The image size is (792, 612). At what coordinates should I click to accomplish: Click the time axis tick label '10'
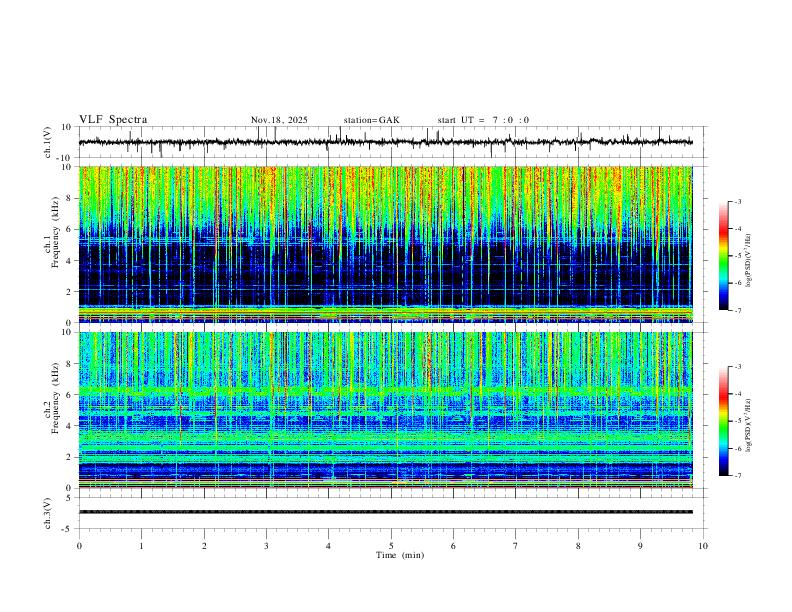click(x=703, y=546)
